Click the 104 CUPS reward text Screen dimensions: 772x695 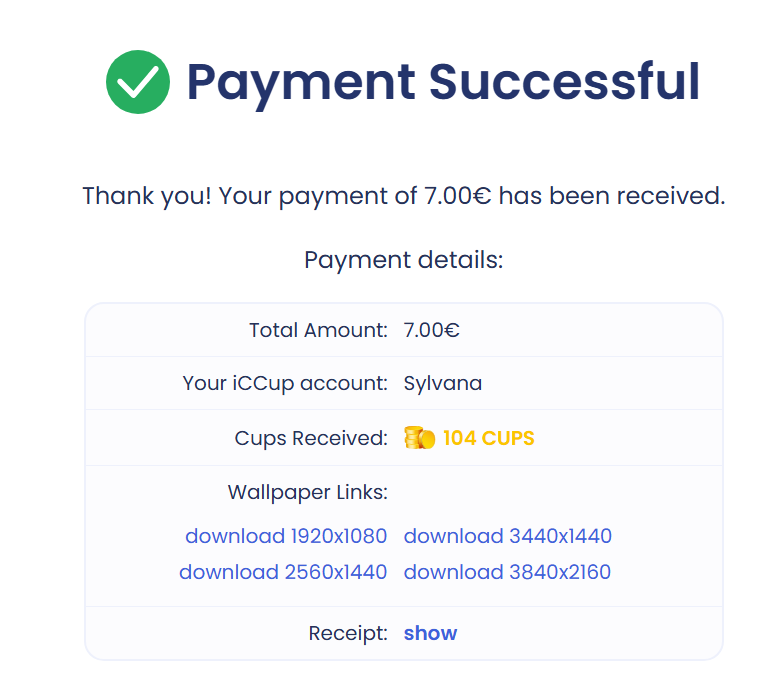pos(488,438)
